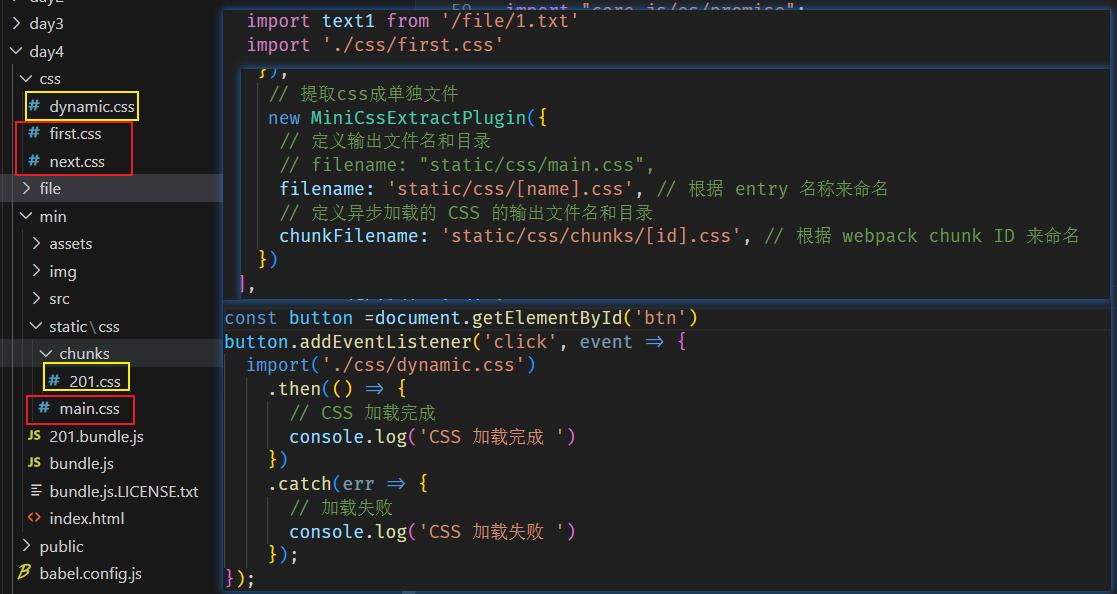Select the img folder

tap(62, 271)
